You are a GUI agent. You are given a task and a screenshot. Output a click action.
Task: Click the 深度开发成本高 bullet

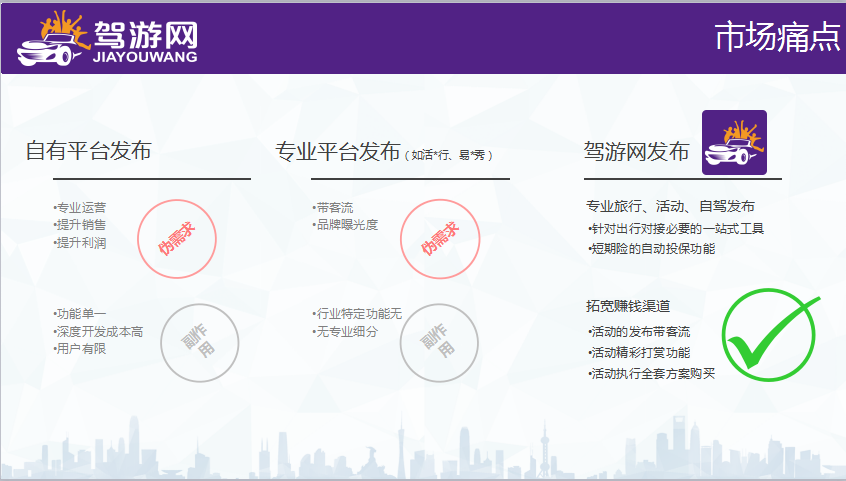point(98,331)
